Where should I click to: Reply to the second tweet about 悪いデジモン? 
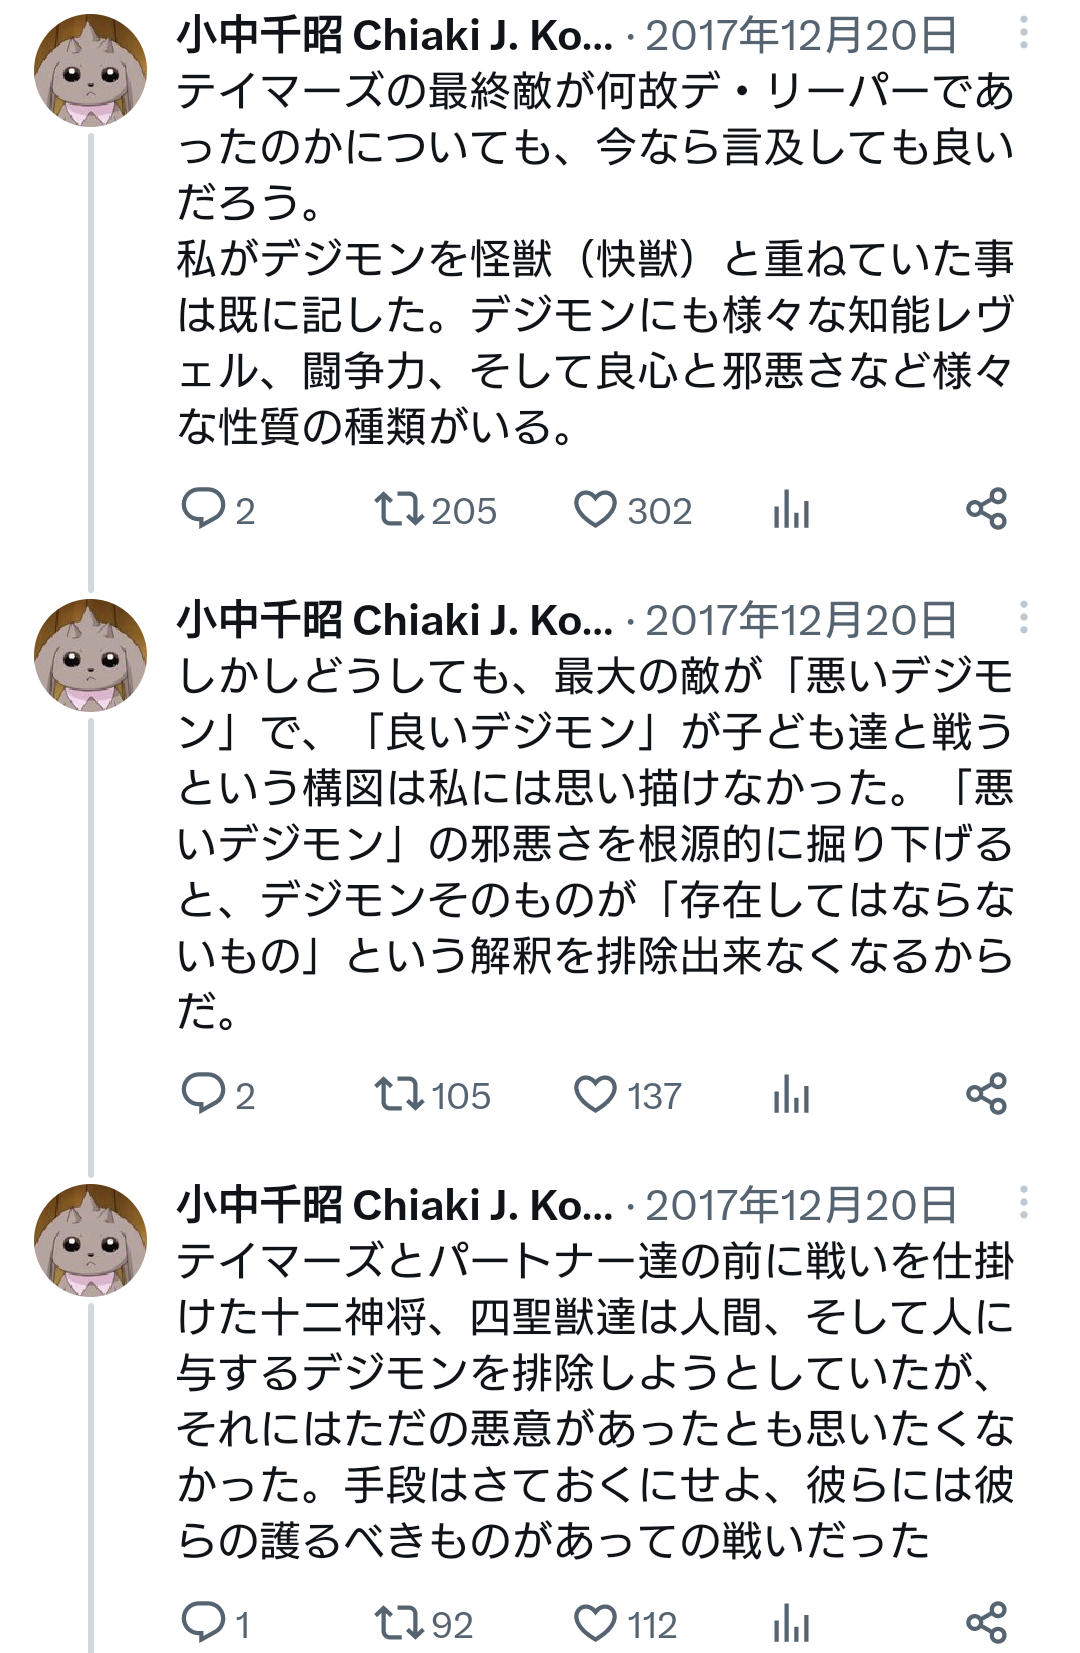(x=203, y=1093)
